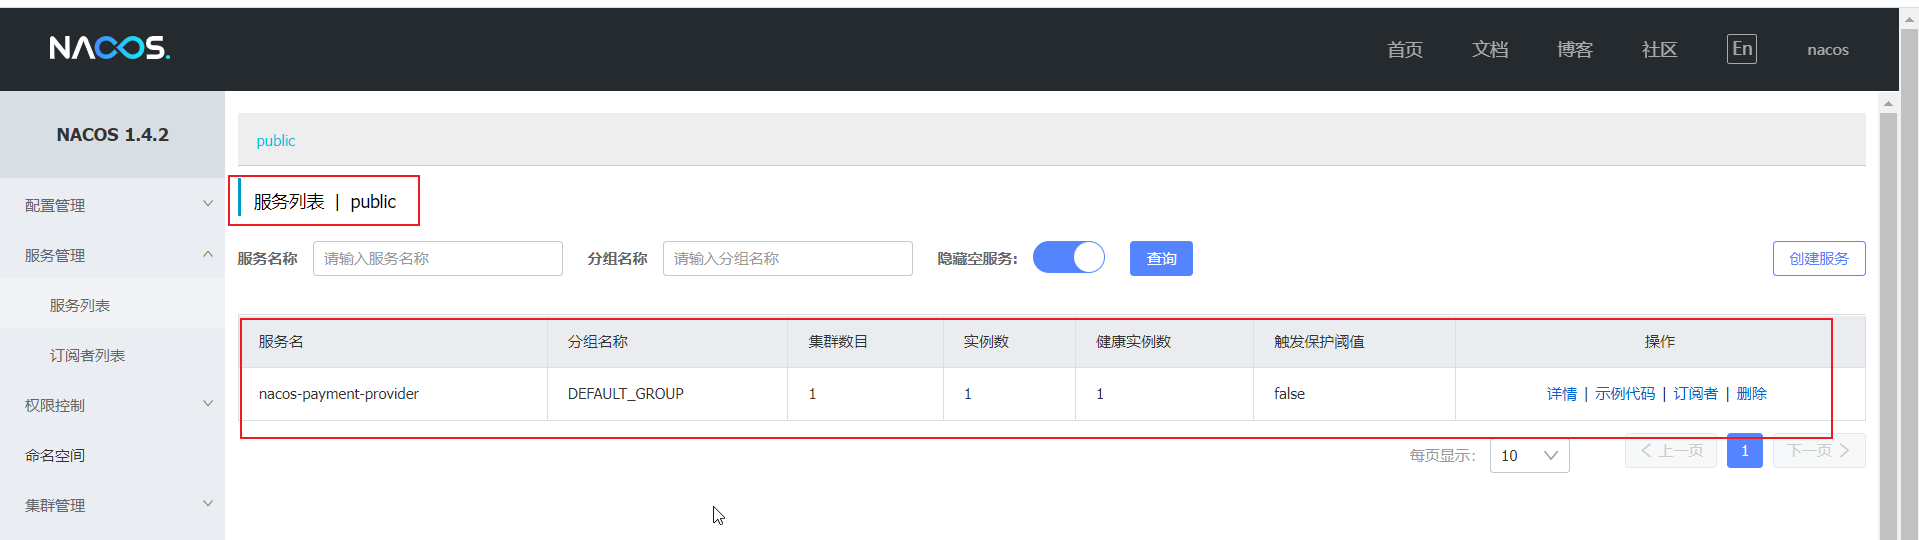Image resolution: width=1919 pixels, height=540 pixels.
Task: Click the 创建服务 button
Action: click(1819, 258)
